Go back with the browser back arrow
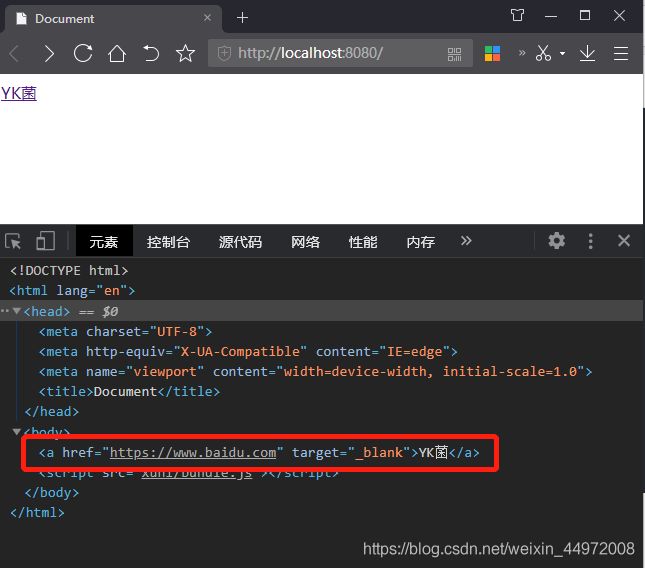The image size is (645, 568). [14, 53]
